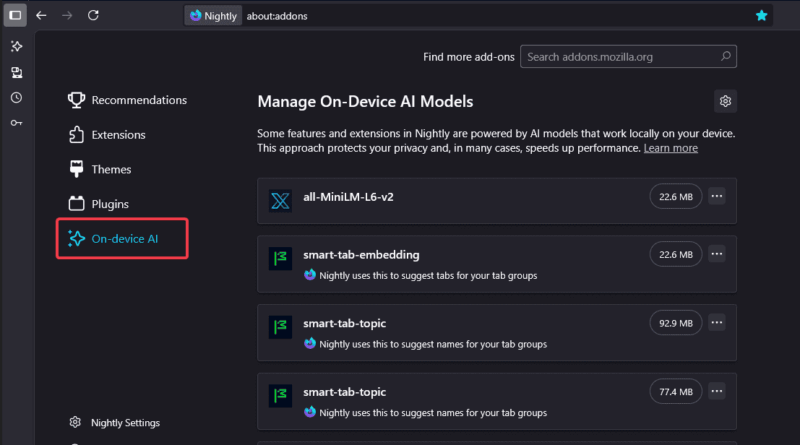The image size is (800, 445).
Task: Open more options for all-MiniLM-L6-v2
Action: point(717,196)
